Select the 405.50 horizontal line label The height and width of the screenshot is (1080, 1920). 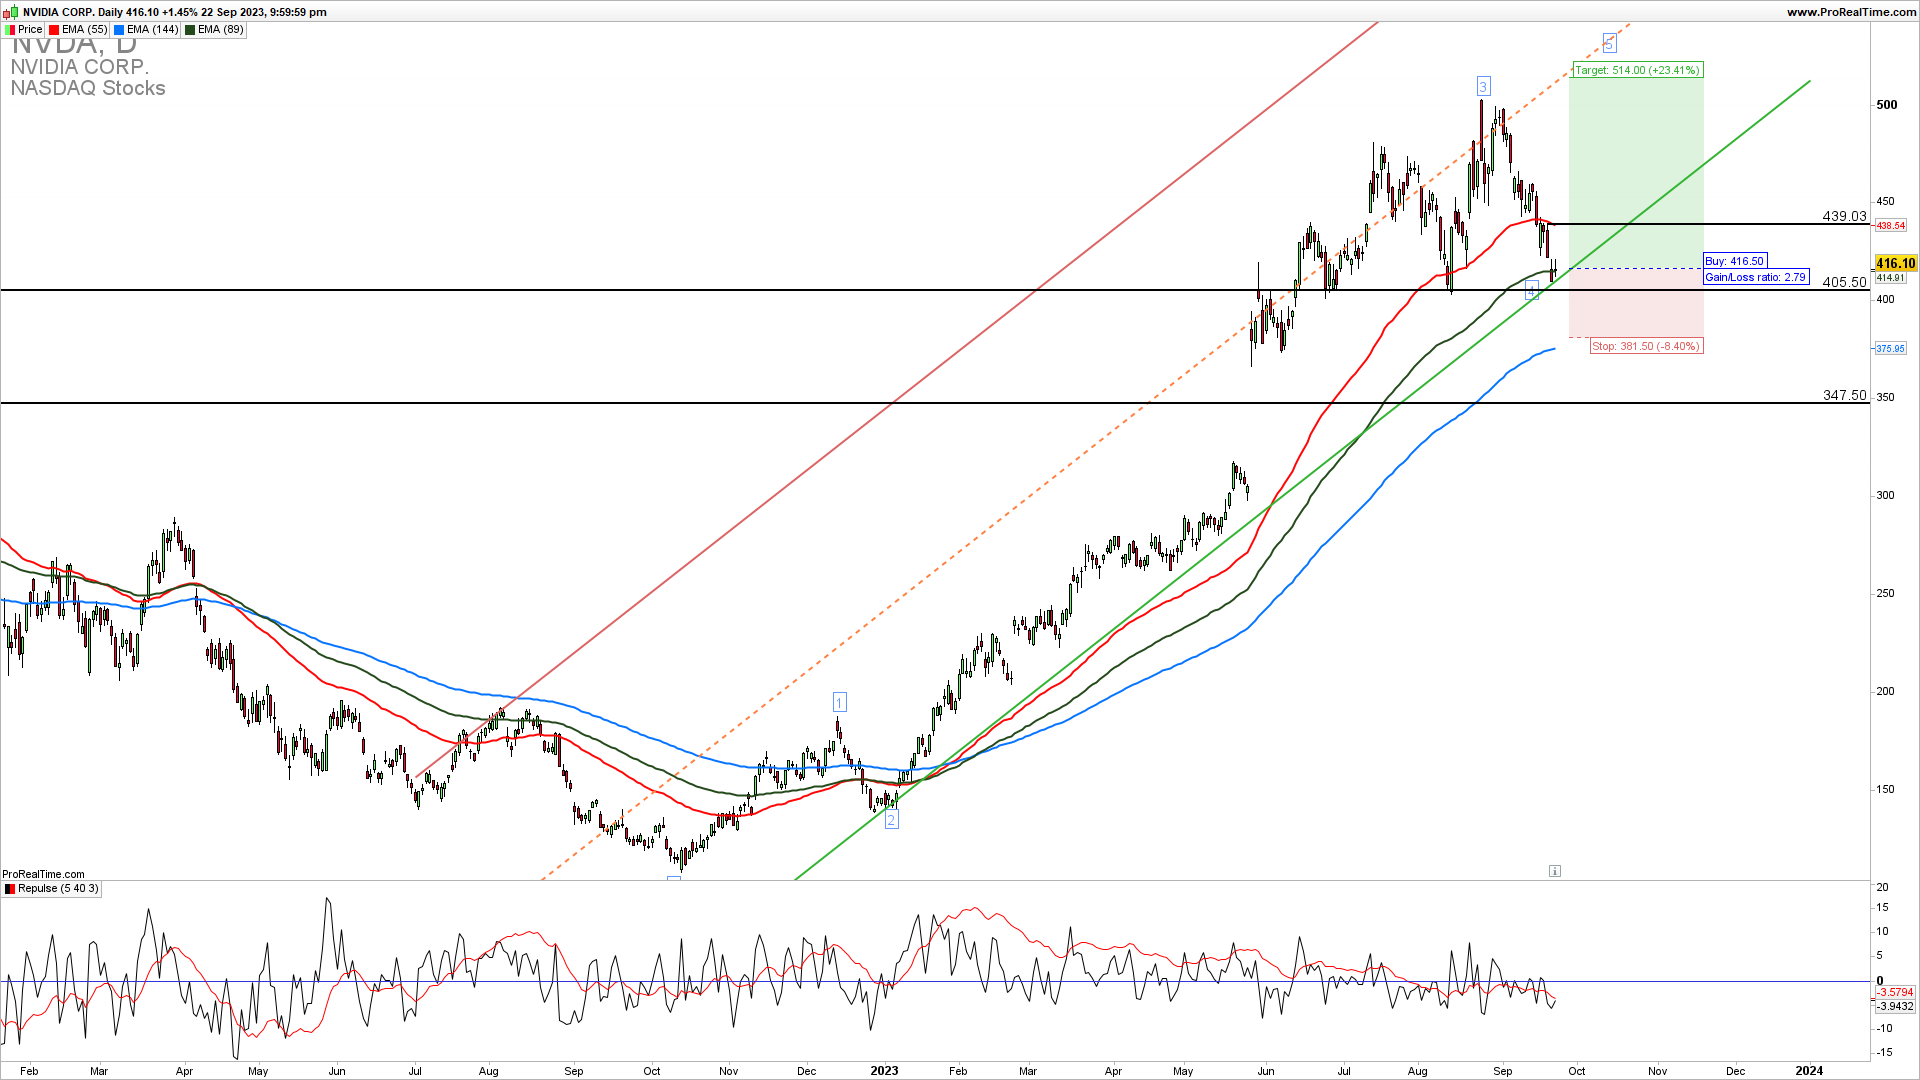click(1844, 282)
